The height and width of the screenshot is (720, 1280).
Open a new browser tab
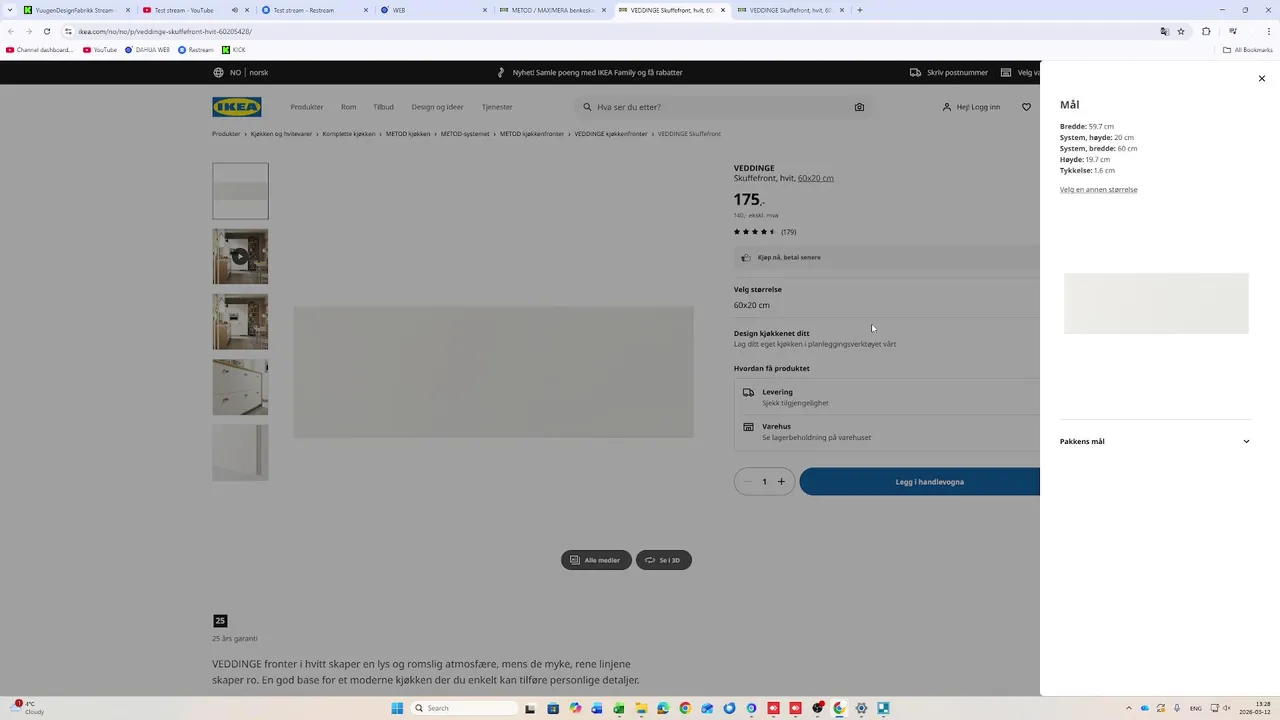[x=860, y=10]
